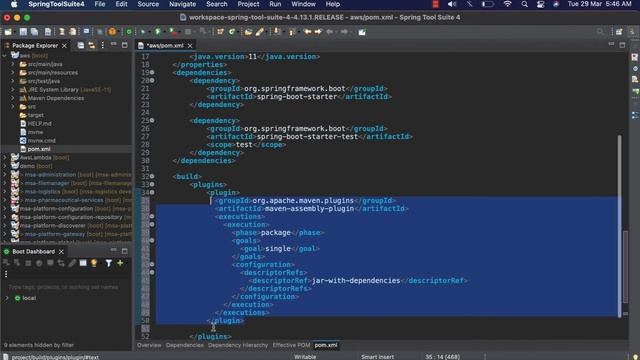Open the Navigate menu

coord(182,4)
